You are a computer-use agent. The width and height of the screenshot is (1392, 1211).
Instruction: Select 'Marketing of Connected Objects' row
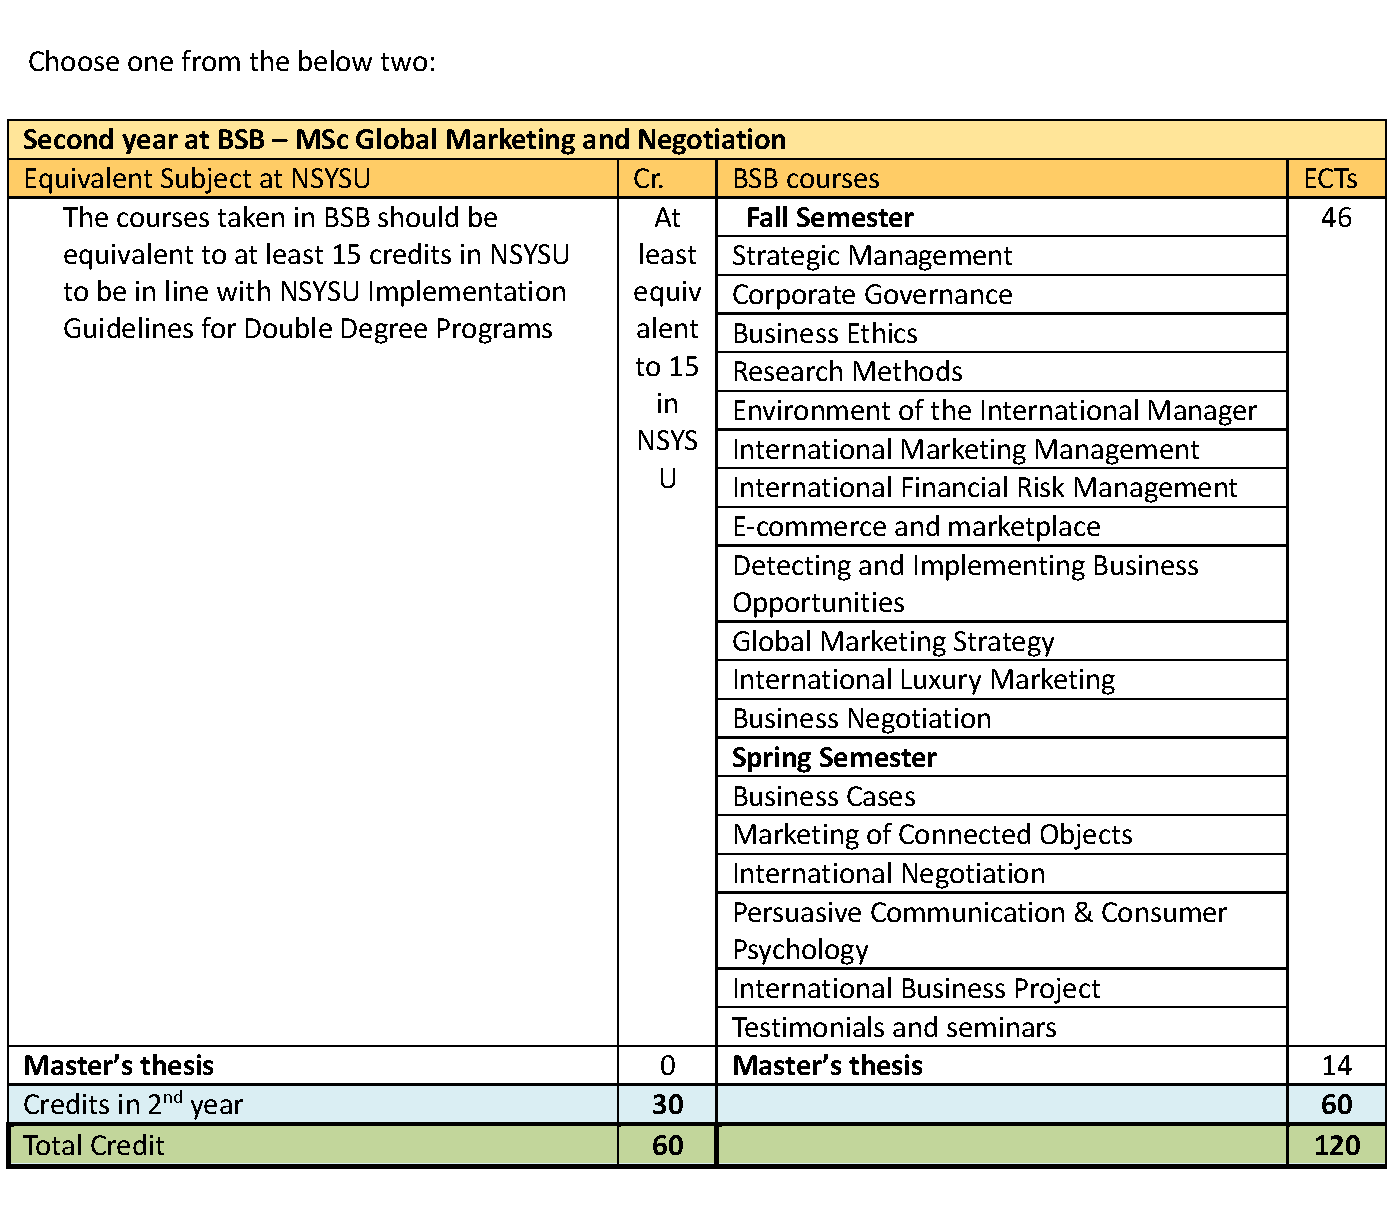[1002, 835]
